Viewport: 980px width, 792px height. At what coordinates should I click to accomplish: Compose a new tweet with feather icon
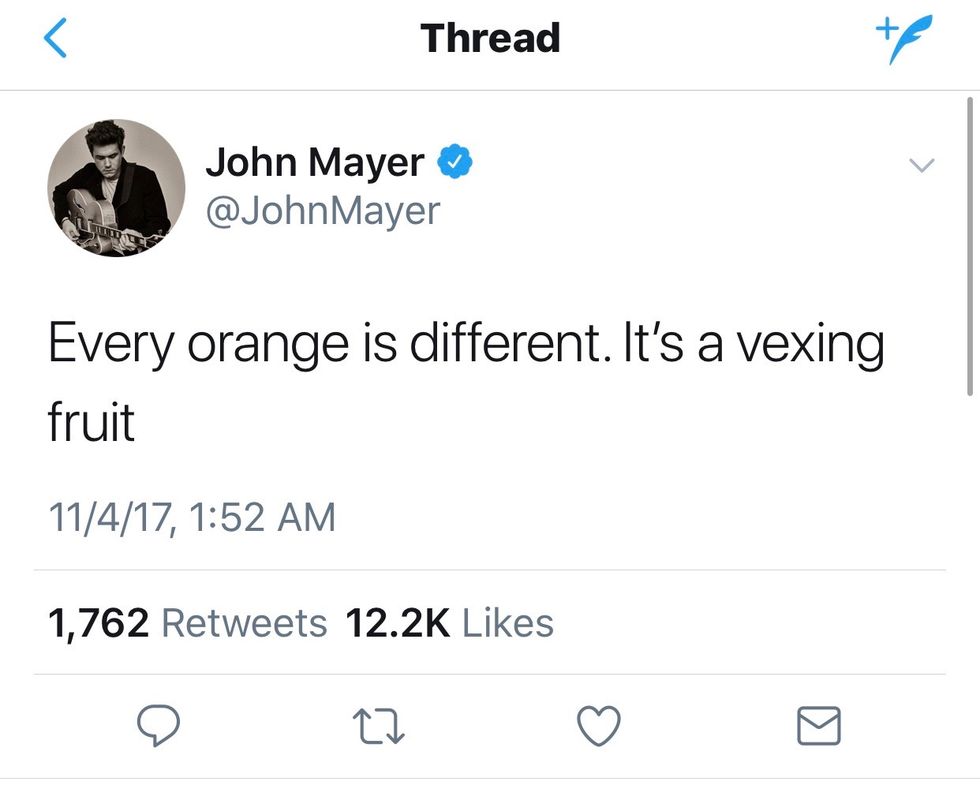pyautogui.click(x=896, y=41)
